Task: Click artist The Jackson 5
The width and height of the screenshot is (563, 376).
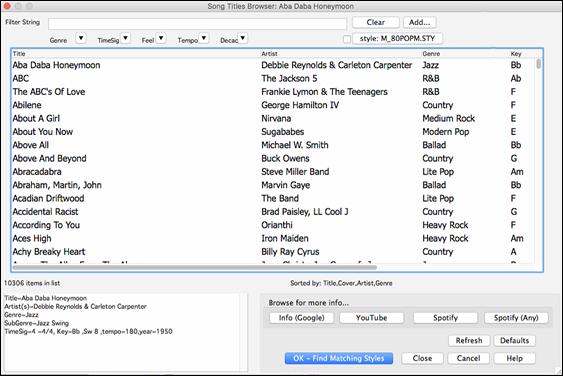Action: [289, 78]
